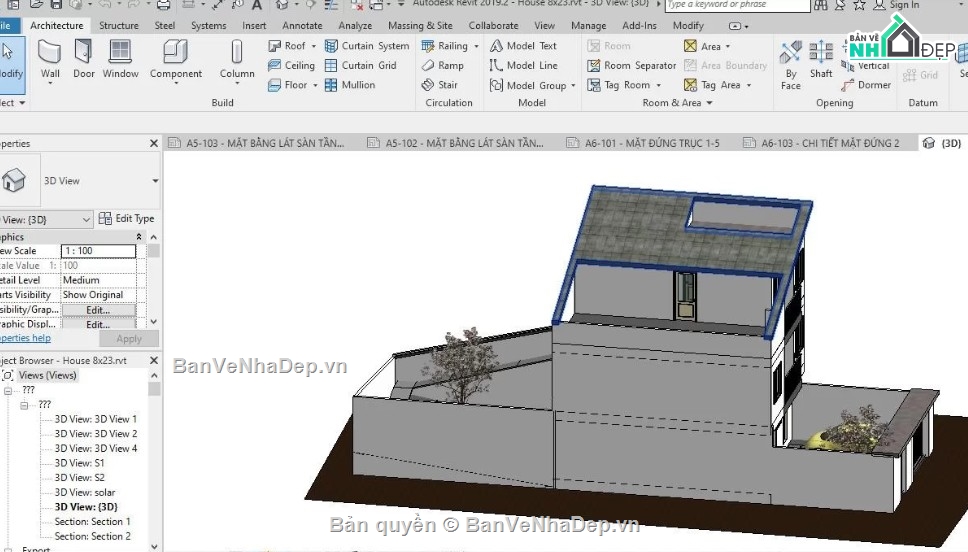The height and width of the screenshot is (552, 968).
Task: Pick the Ceiling tool
Action: 291,65
